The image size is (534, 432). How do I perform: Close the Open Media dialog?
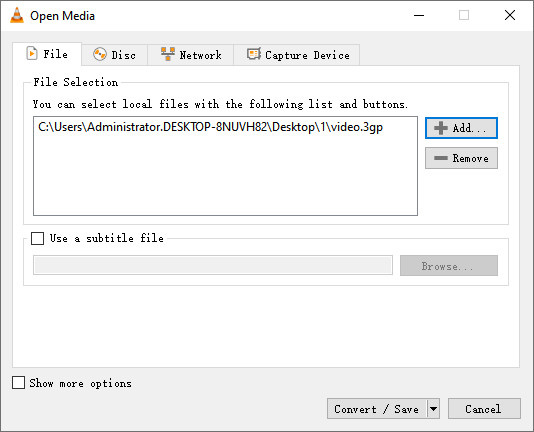510,15
